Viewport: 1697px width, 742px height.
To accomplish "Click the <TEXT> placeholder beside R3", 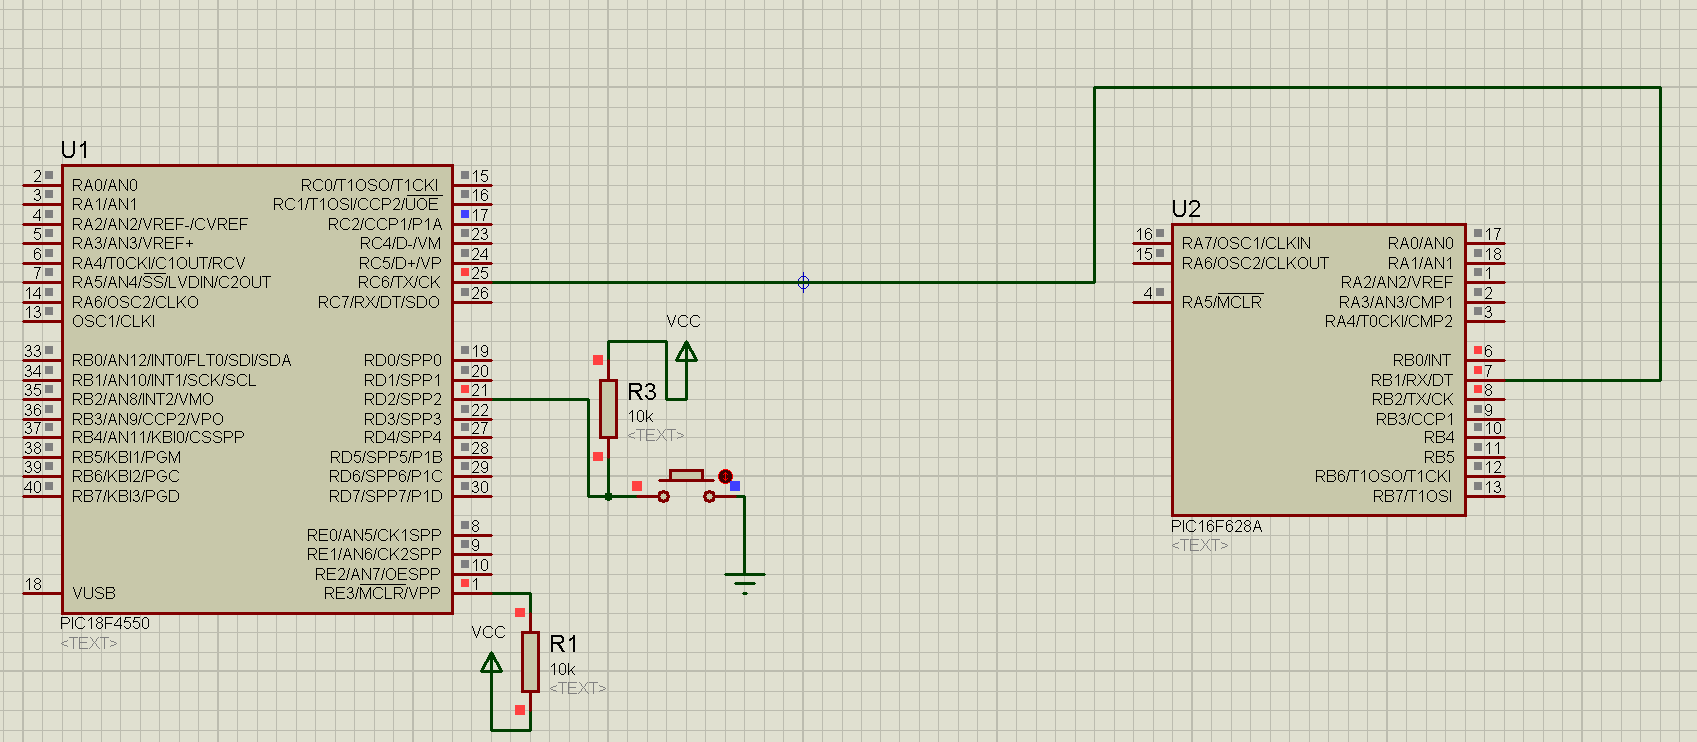I will (656, 435).
